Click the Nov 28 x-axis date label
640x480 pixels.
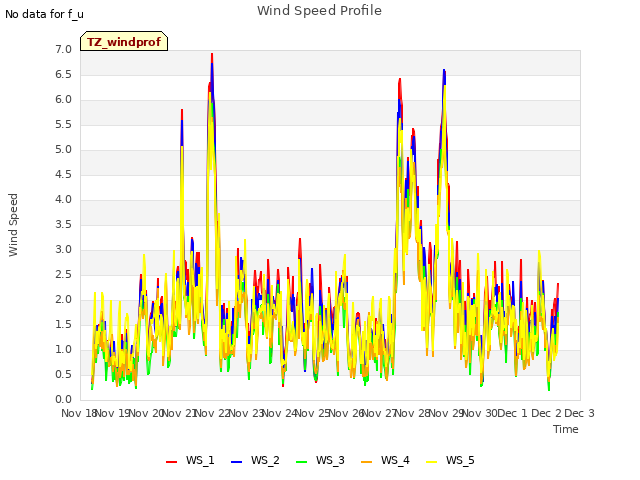coord(413,413)
